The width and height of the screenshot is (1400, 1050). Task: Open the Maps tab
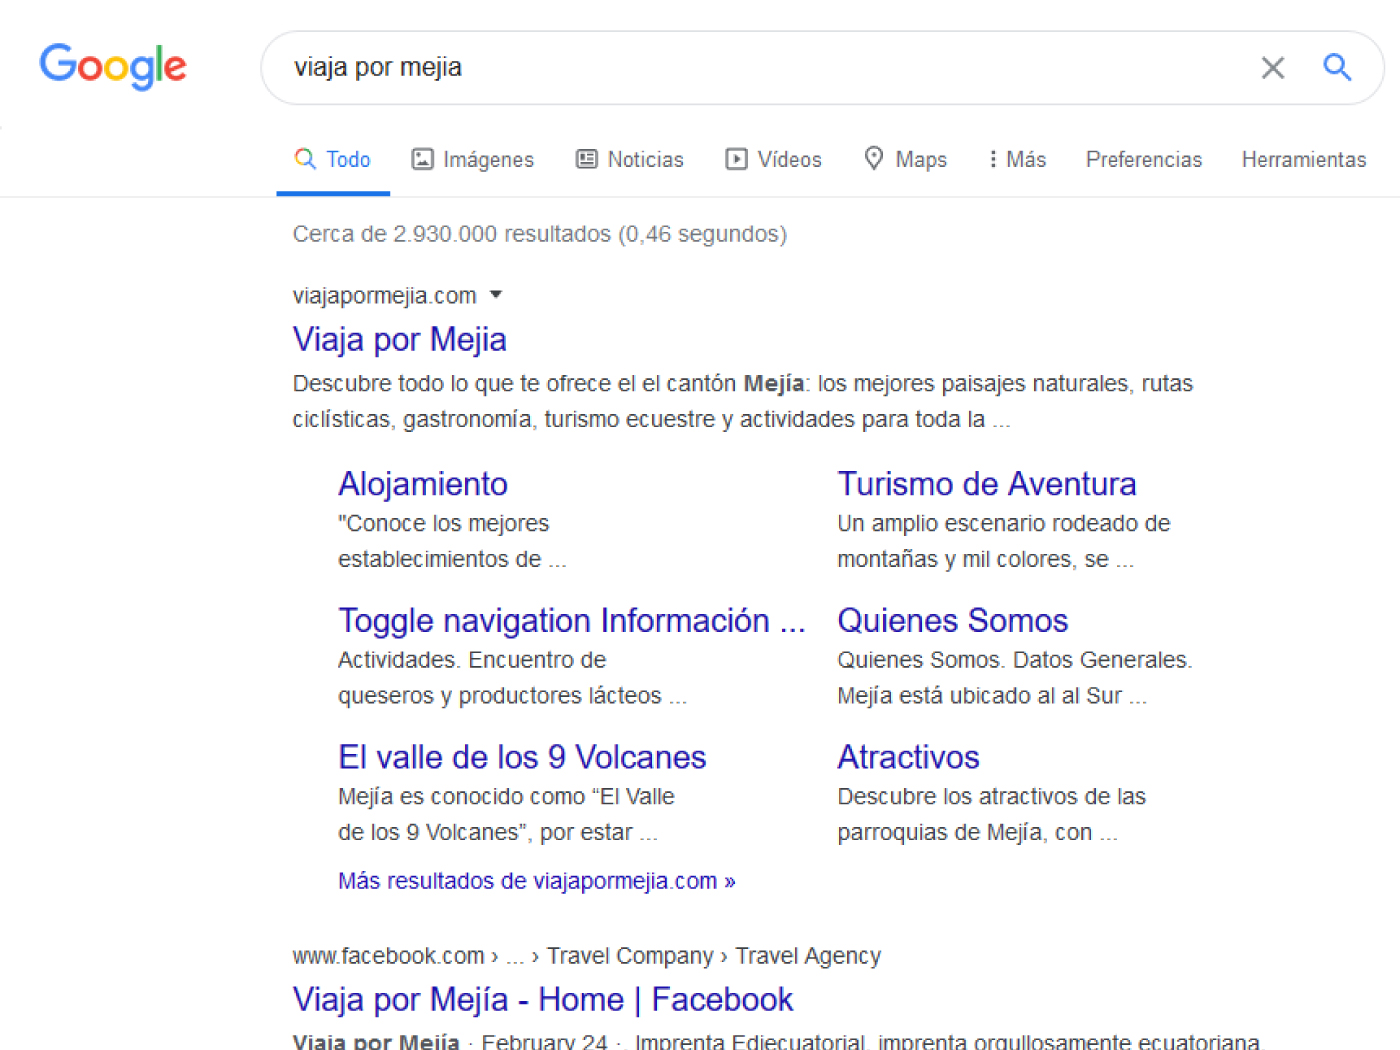tap(906, 159)
